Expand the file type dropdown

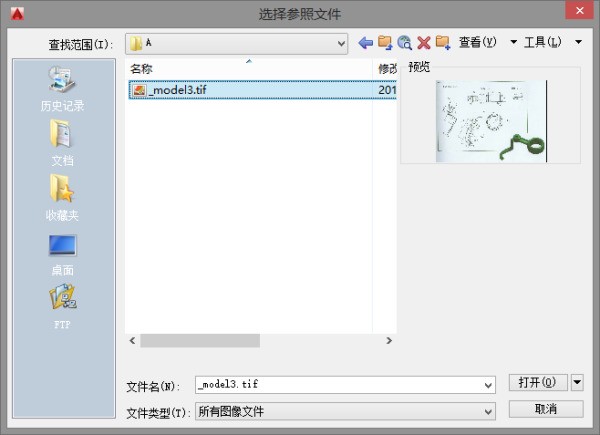coord(488,411)
